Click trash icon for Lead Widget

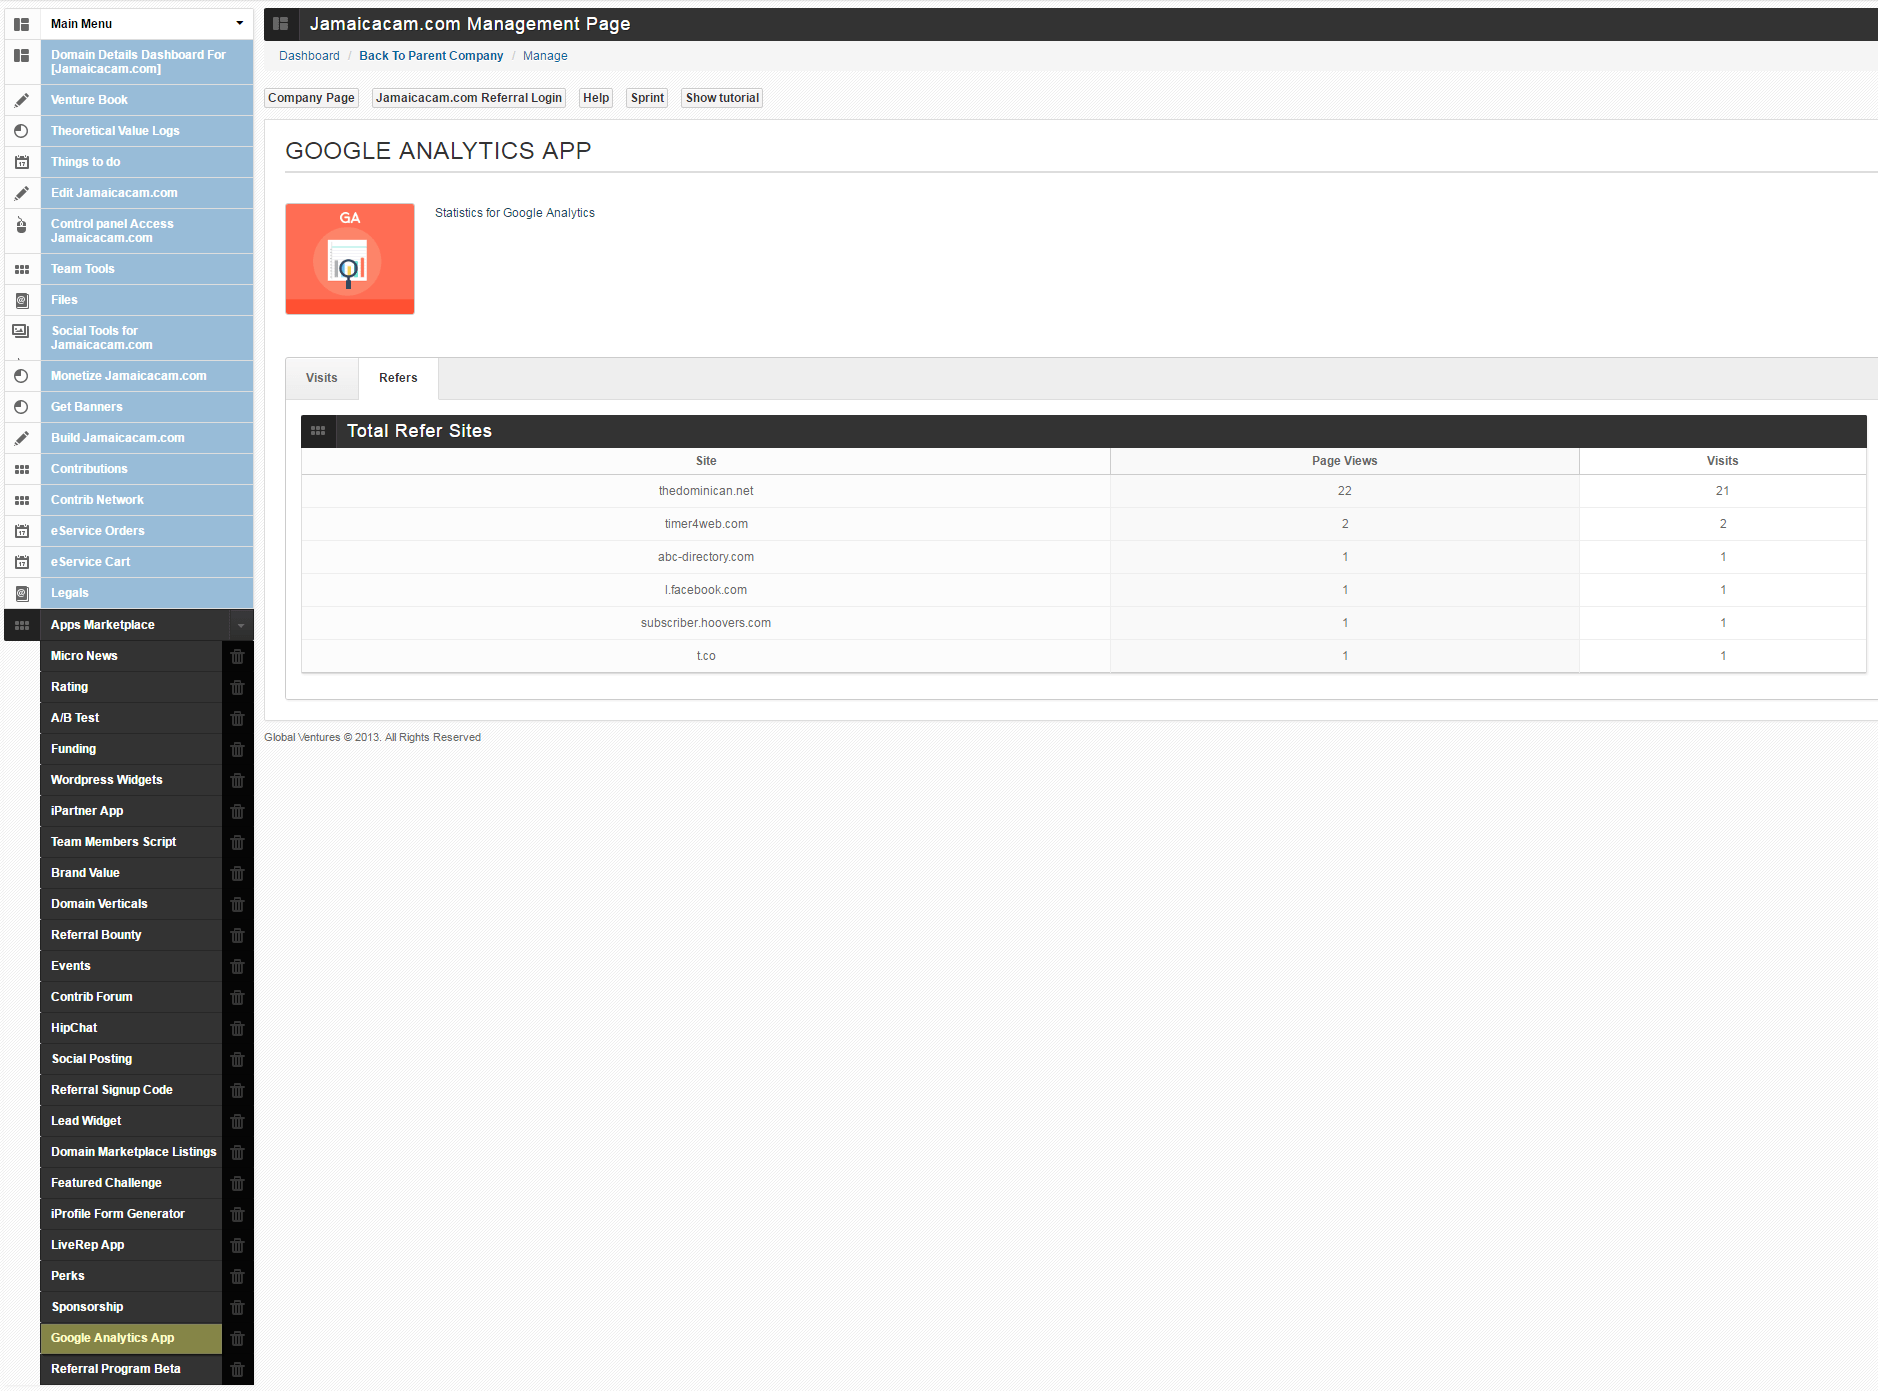click(237, 1121)
